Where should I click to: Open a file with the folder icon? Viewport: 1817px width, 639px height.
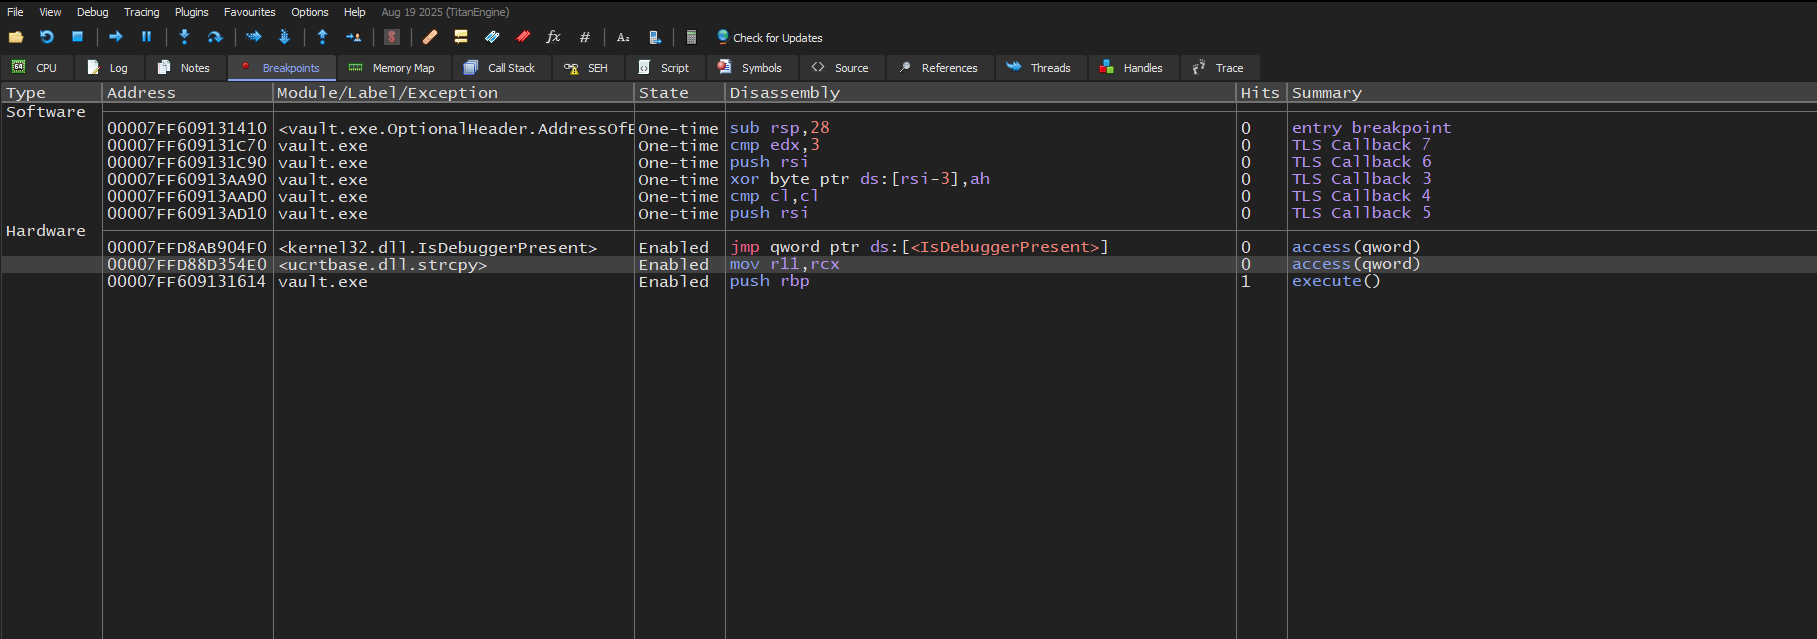click(16, 37)
